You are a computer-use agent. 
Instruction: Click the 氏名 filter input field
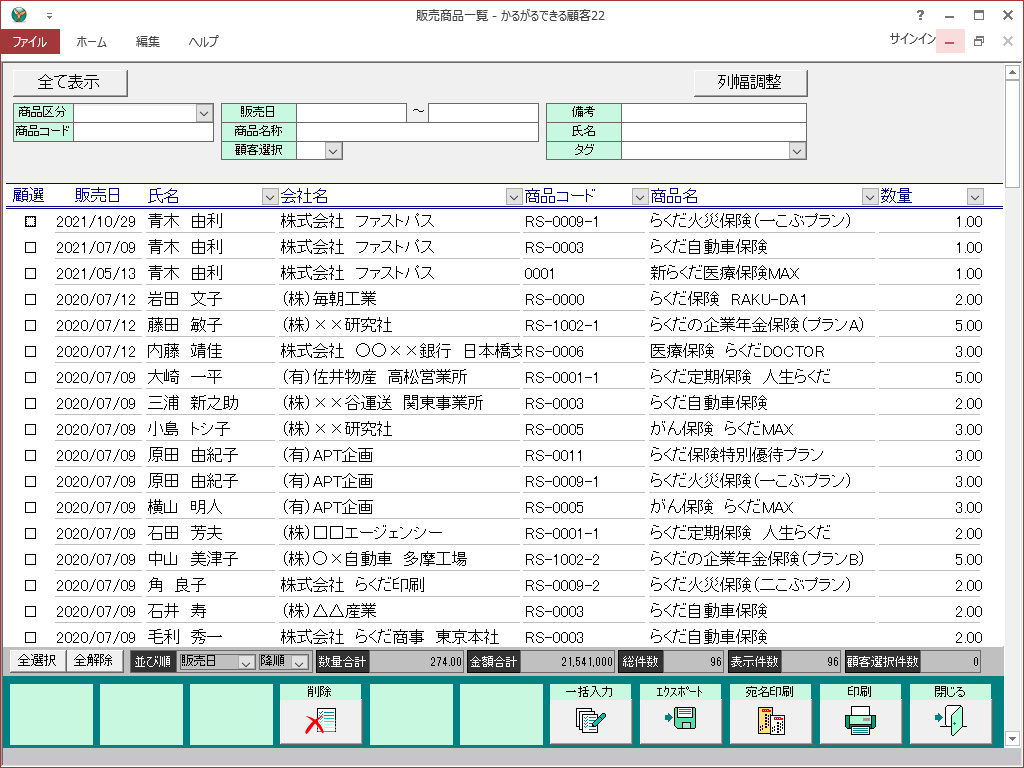(x=714, y=131)
